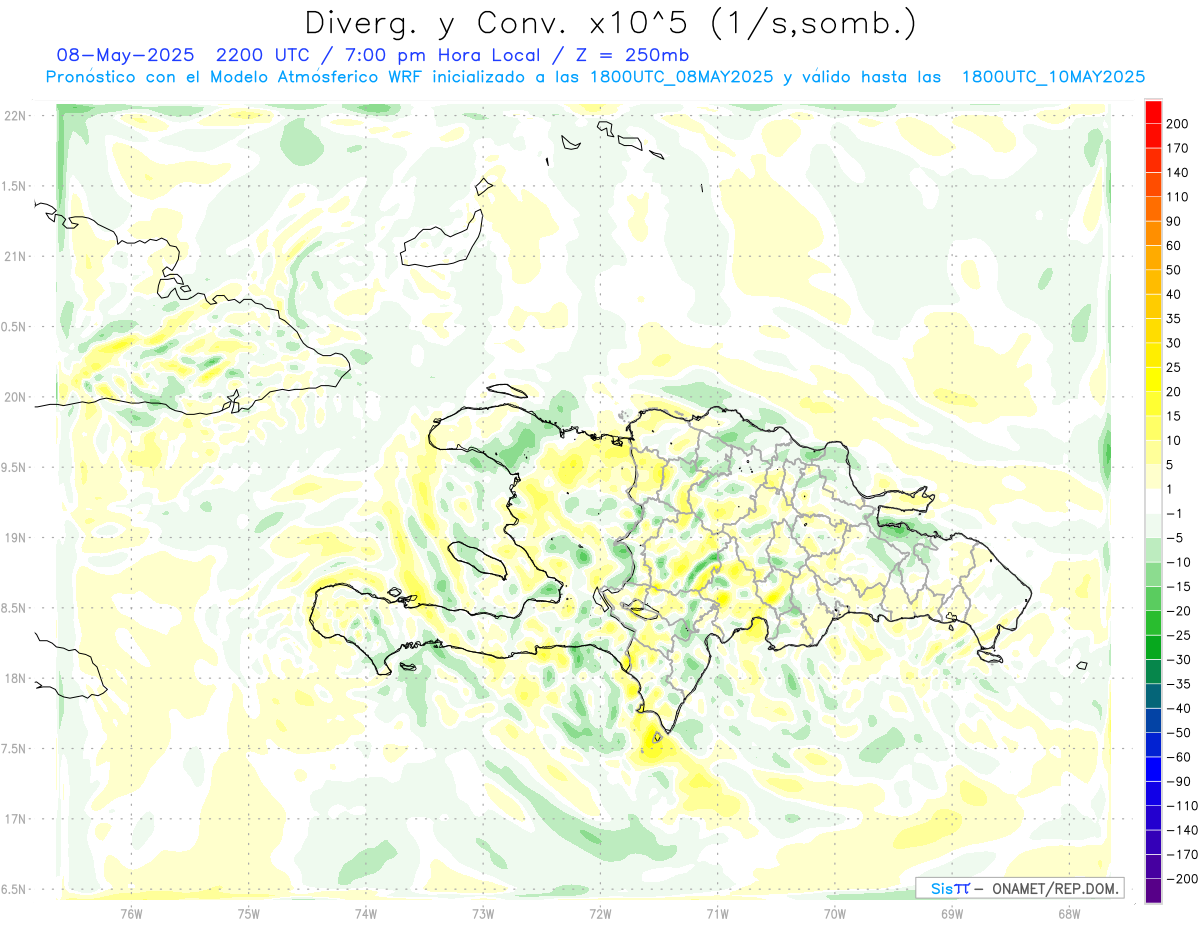The width and height of the screenshot is (1200, 927).
Task: Click the "-5" color bar label
Action: [x=1174, y=538]
